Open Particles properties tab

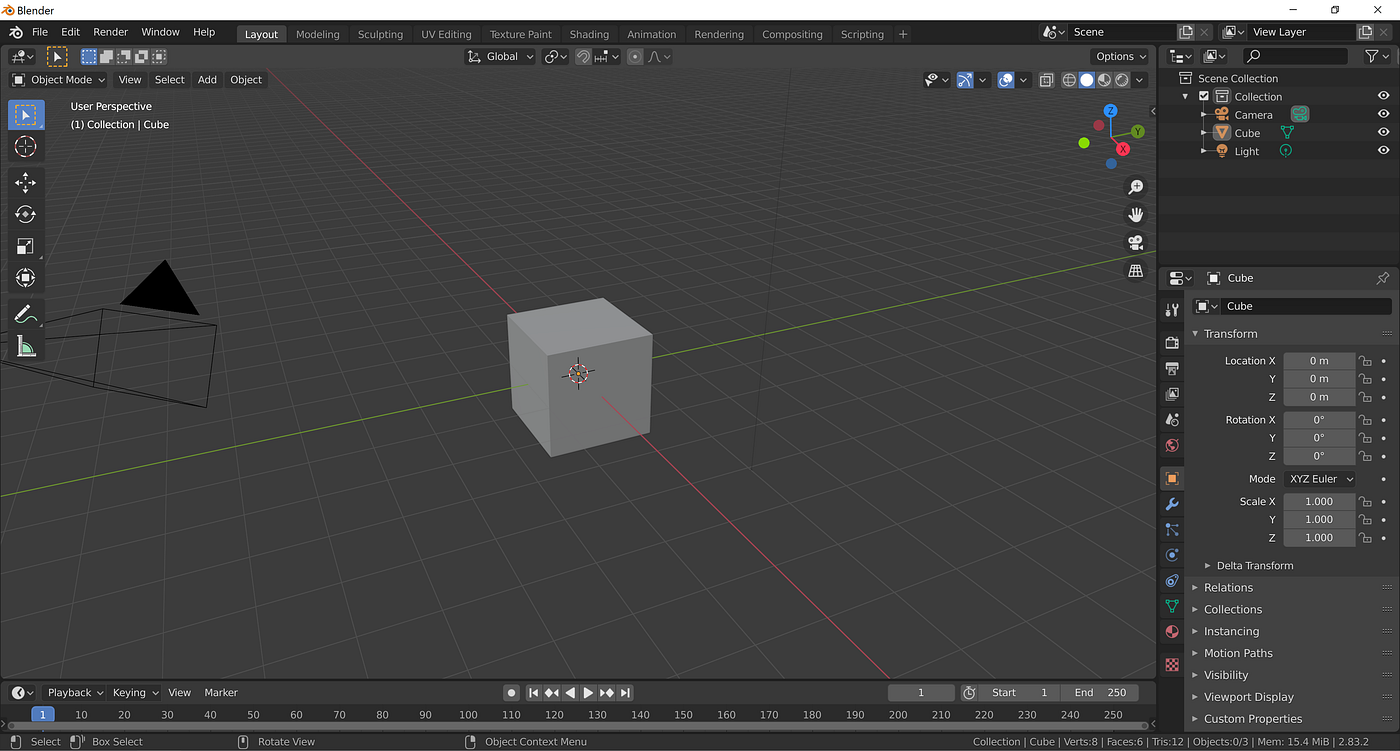(x=1172, y=530)
